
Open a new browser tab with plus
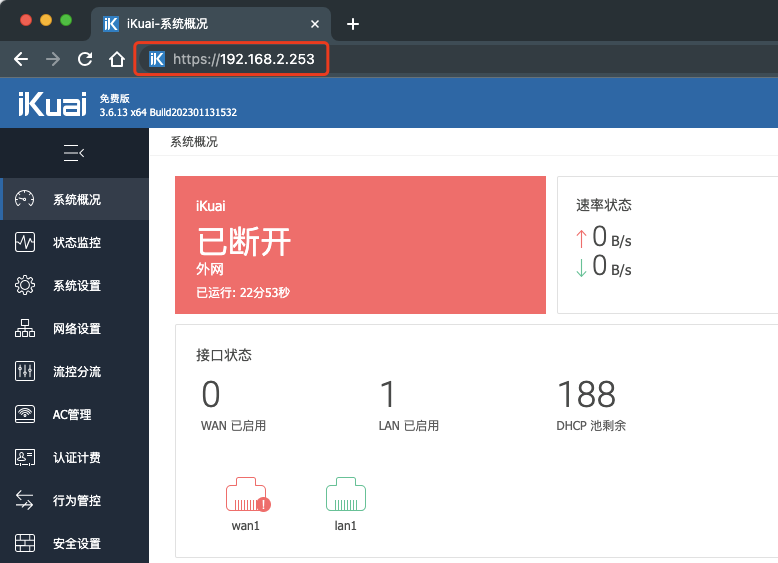click(353, 24)
